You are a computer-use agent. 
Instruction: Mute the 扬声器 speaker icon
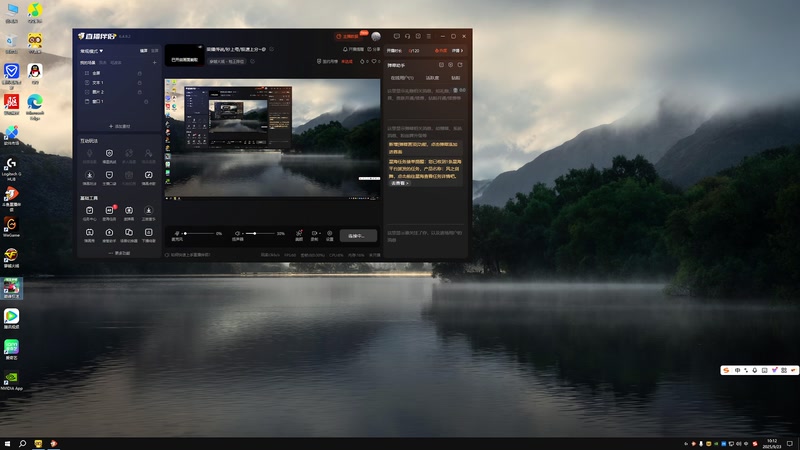[238, 234]
